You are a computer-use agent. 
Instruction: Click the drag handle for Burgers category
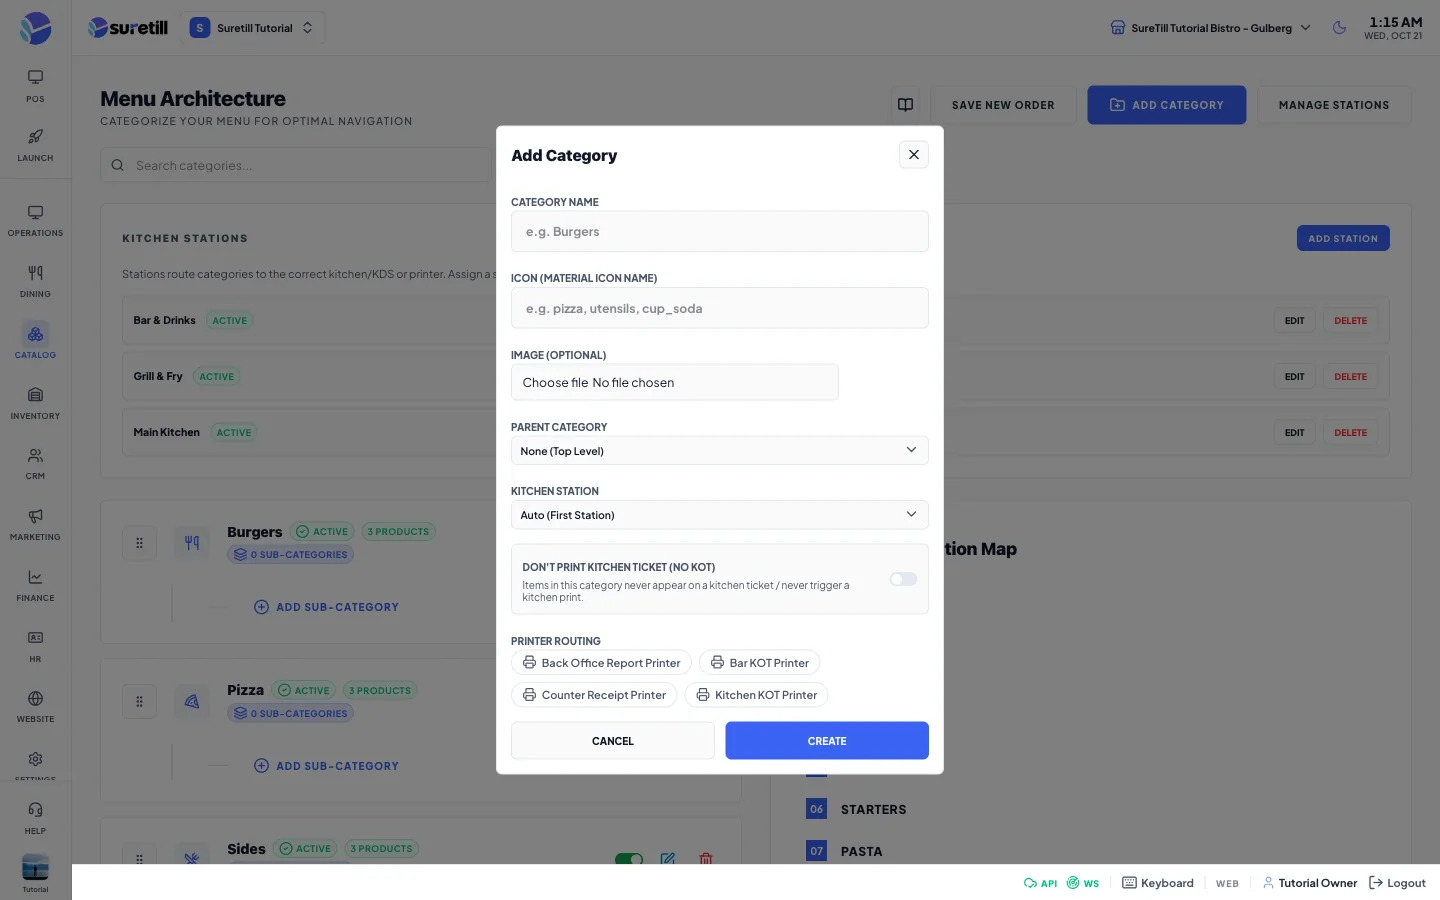(139, 543)
